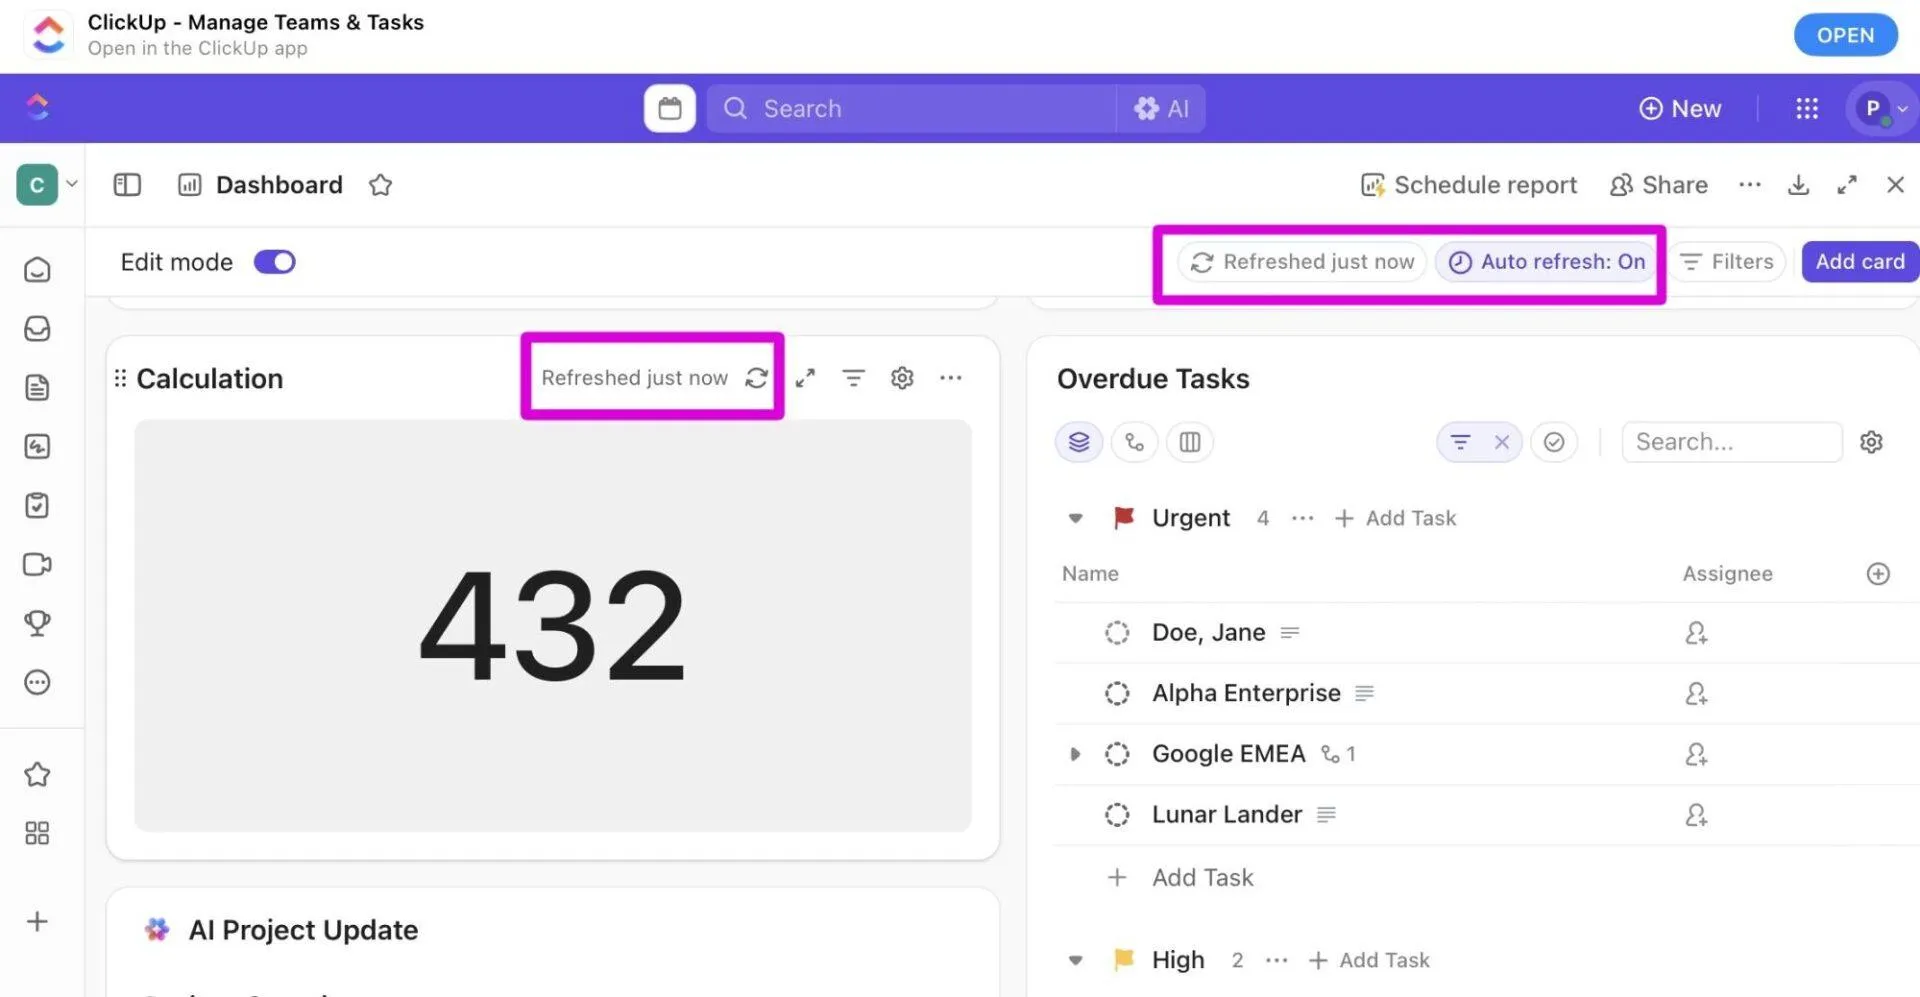Grab the Calculation card drag handle
1920x997 pixels.
pos(120,378)
